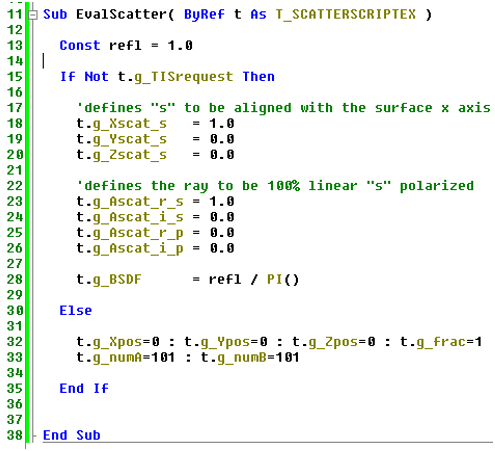Click the comment about surface x axis
The height and width of the screenshot is (451, 495).
pos(284,108)
